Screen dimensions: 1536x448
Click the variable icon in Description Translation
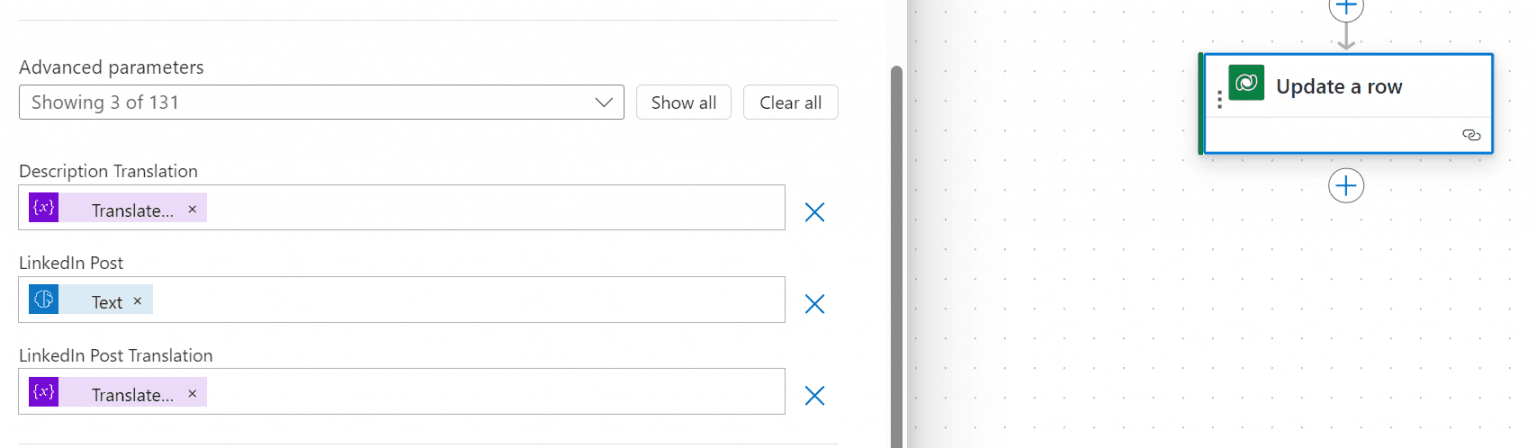click(44, 208)
